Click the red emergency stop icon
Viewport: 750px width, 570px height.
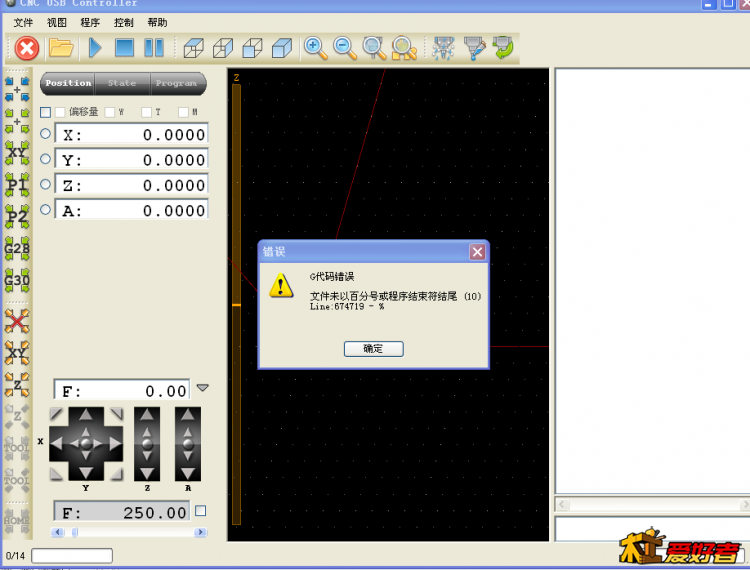27,48
